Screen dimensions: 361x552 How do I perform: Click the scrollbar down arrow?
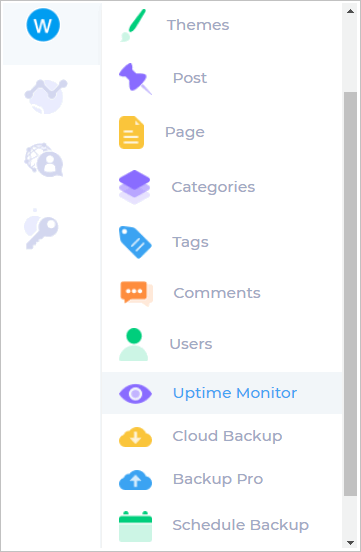pyautogui.click(x=350, y=542)
